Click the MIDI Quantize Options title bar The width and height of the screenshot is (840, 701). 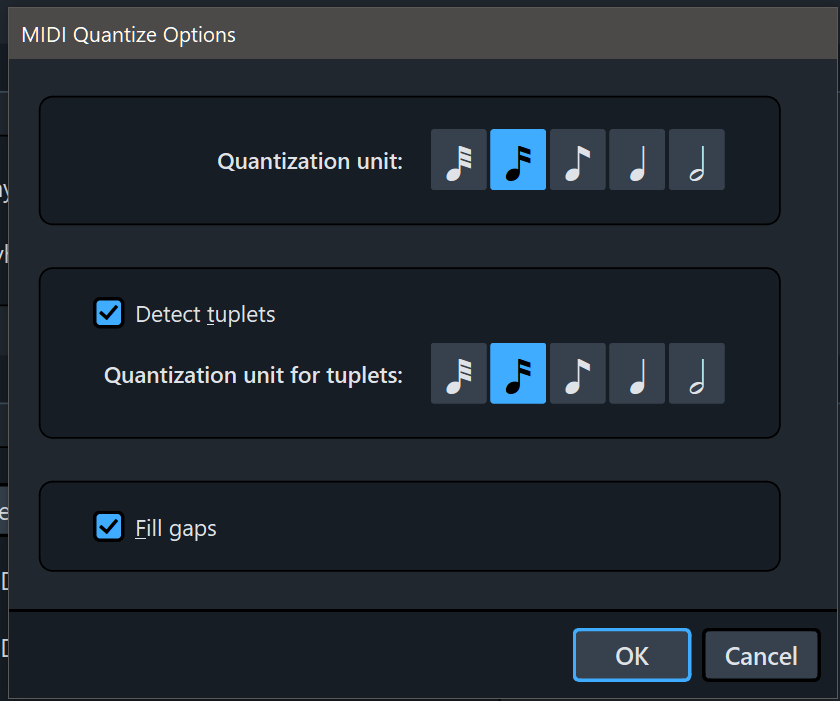(400, 35)
